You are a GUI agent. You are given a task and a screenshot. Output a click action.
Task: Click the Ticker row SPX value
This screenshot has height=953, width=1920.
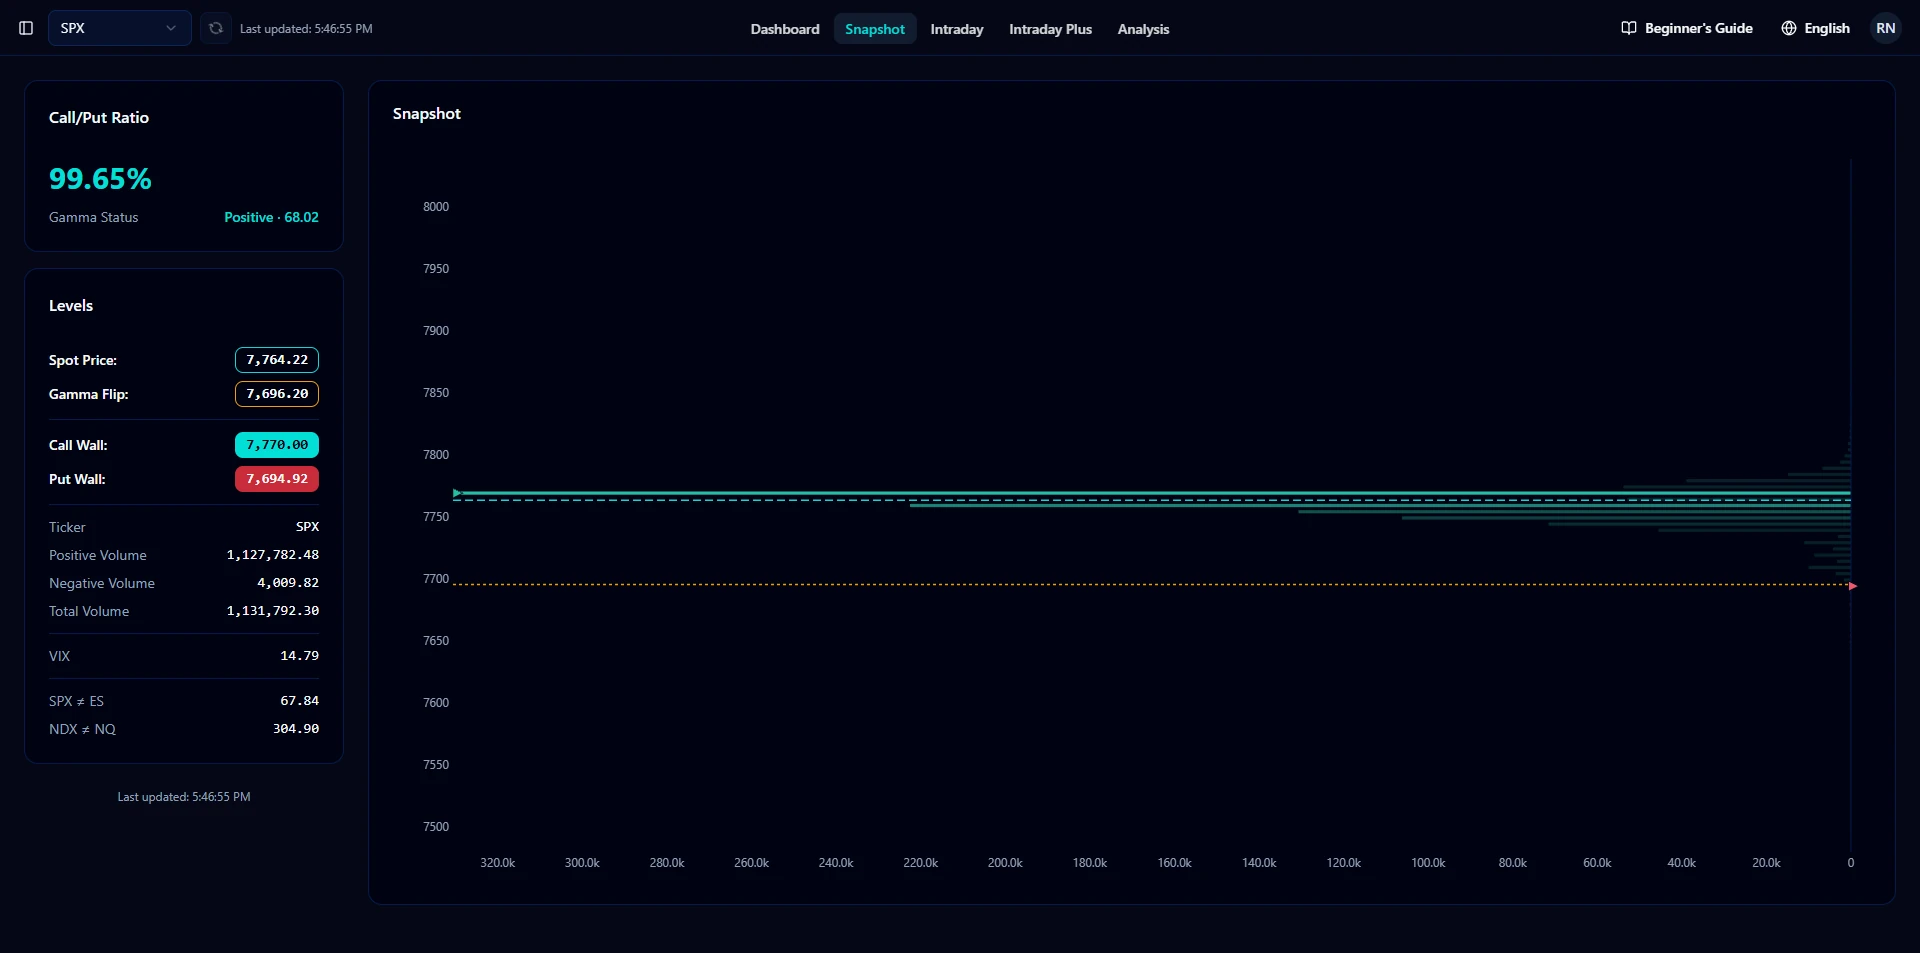pos(307,527)
